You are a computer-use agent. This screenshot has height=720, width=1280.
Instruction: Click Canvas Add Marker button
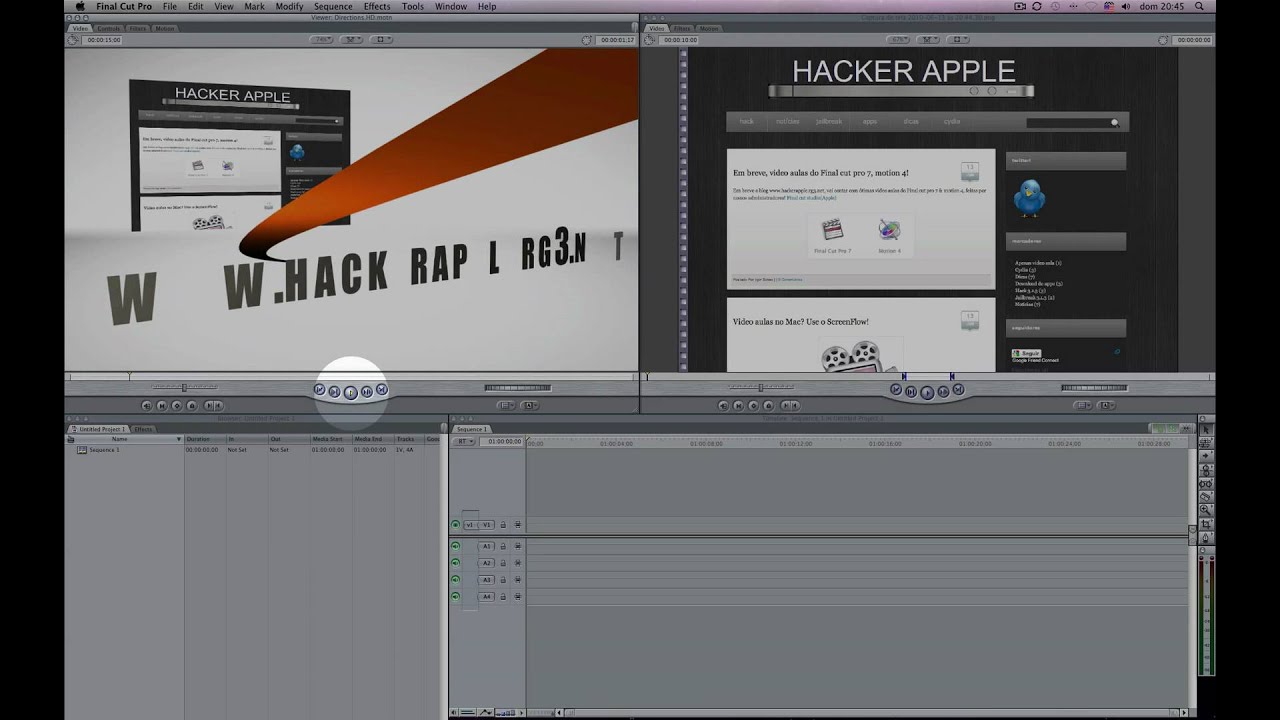768,405
